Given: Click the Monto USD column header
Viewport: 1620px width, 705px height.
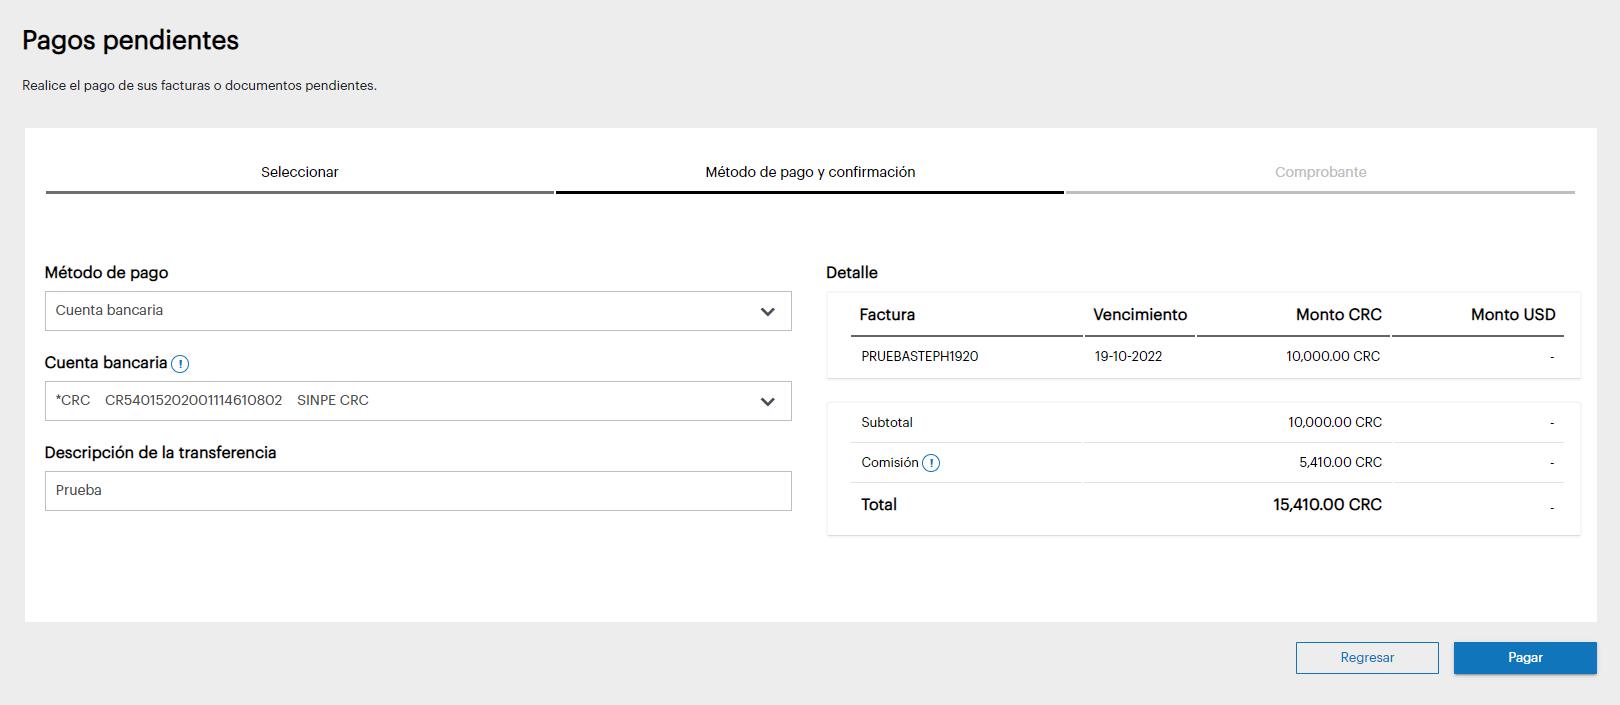Looking at the screenshot, I should point(1512,315).
